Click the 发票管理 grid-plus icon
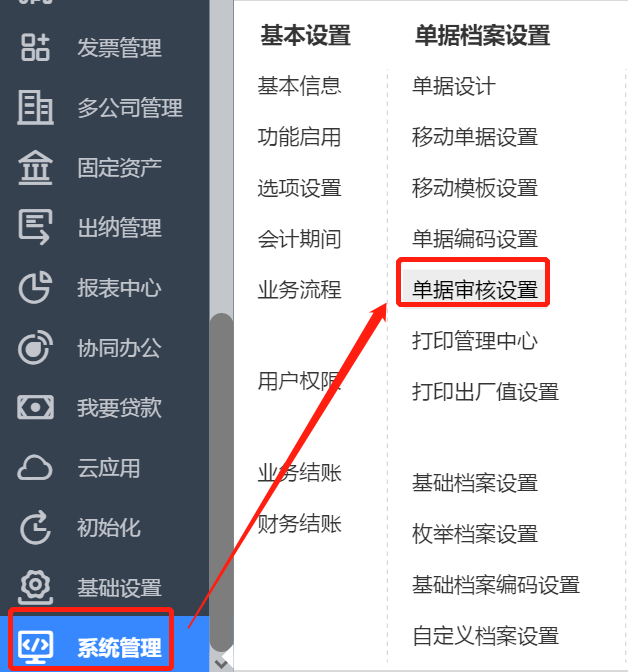Viewport: 628px width, 672px height. (x=35, y=47)
